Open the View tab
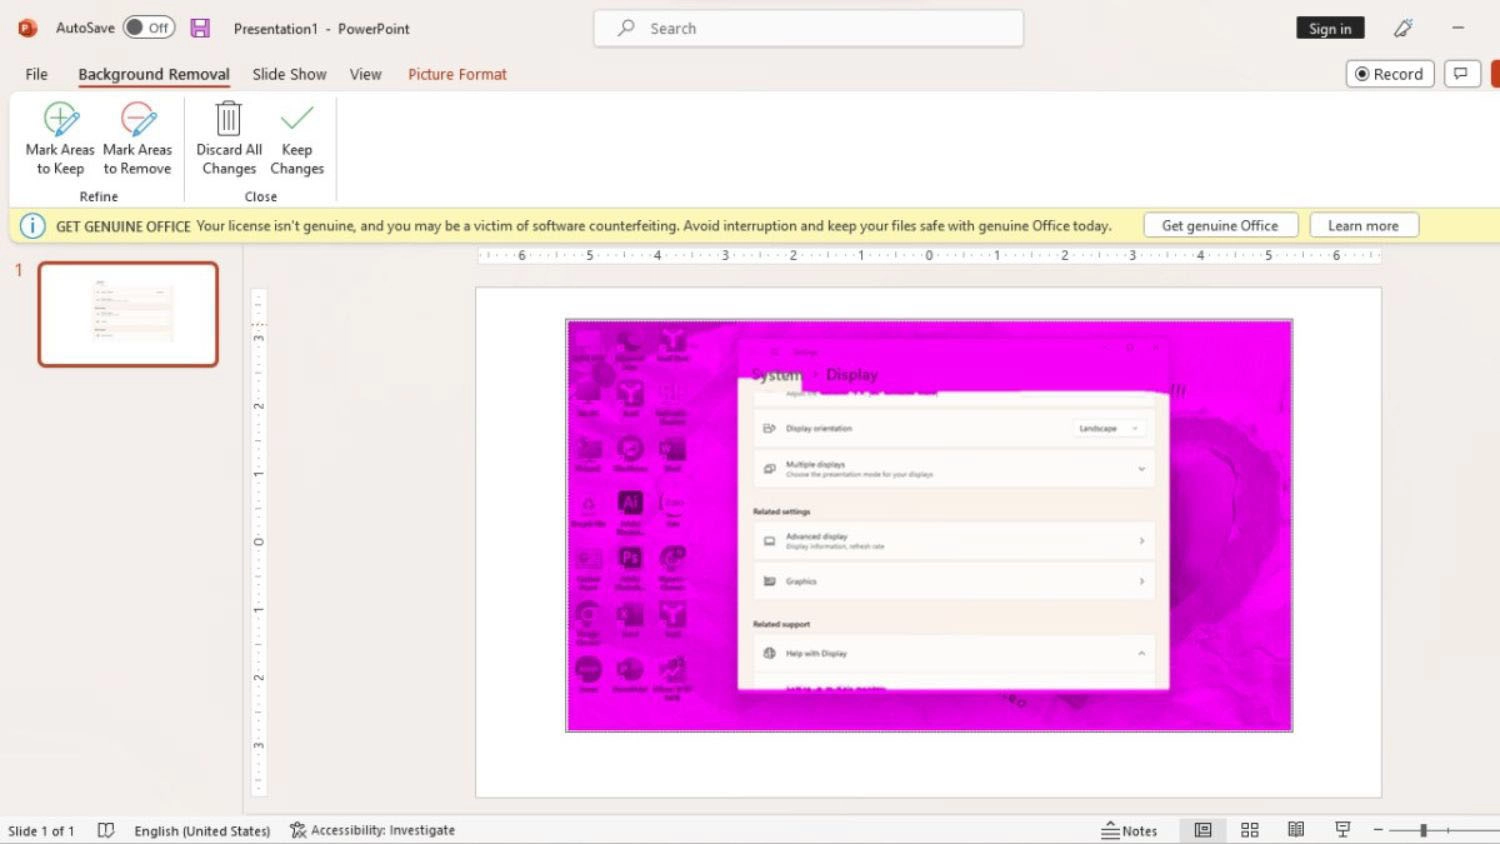 (365, 74)
